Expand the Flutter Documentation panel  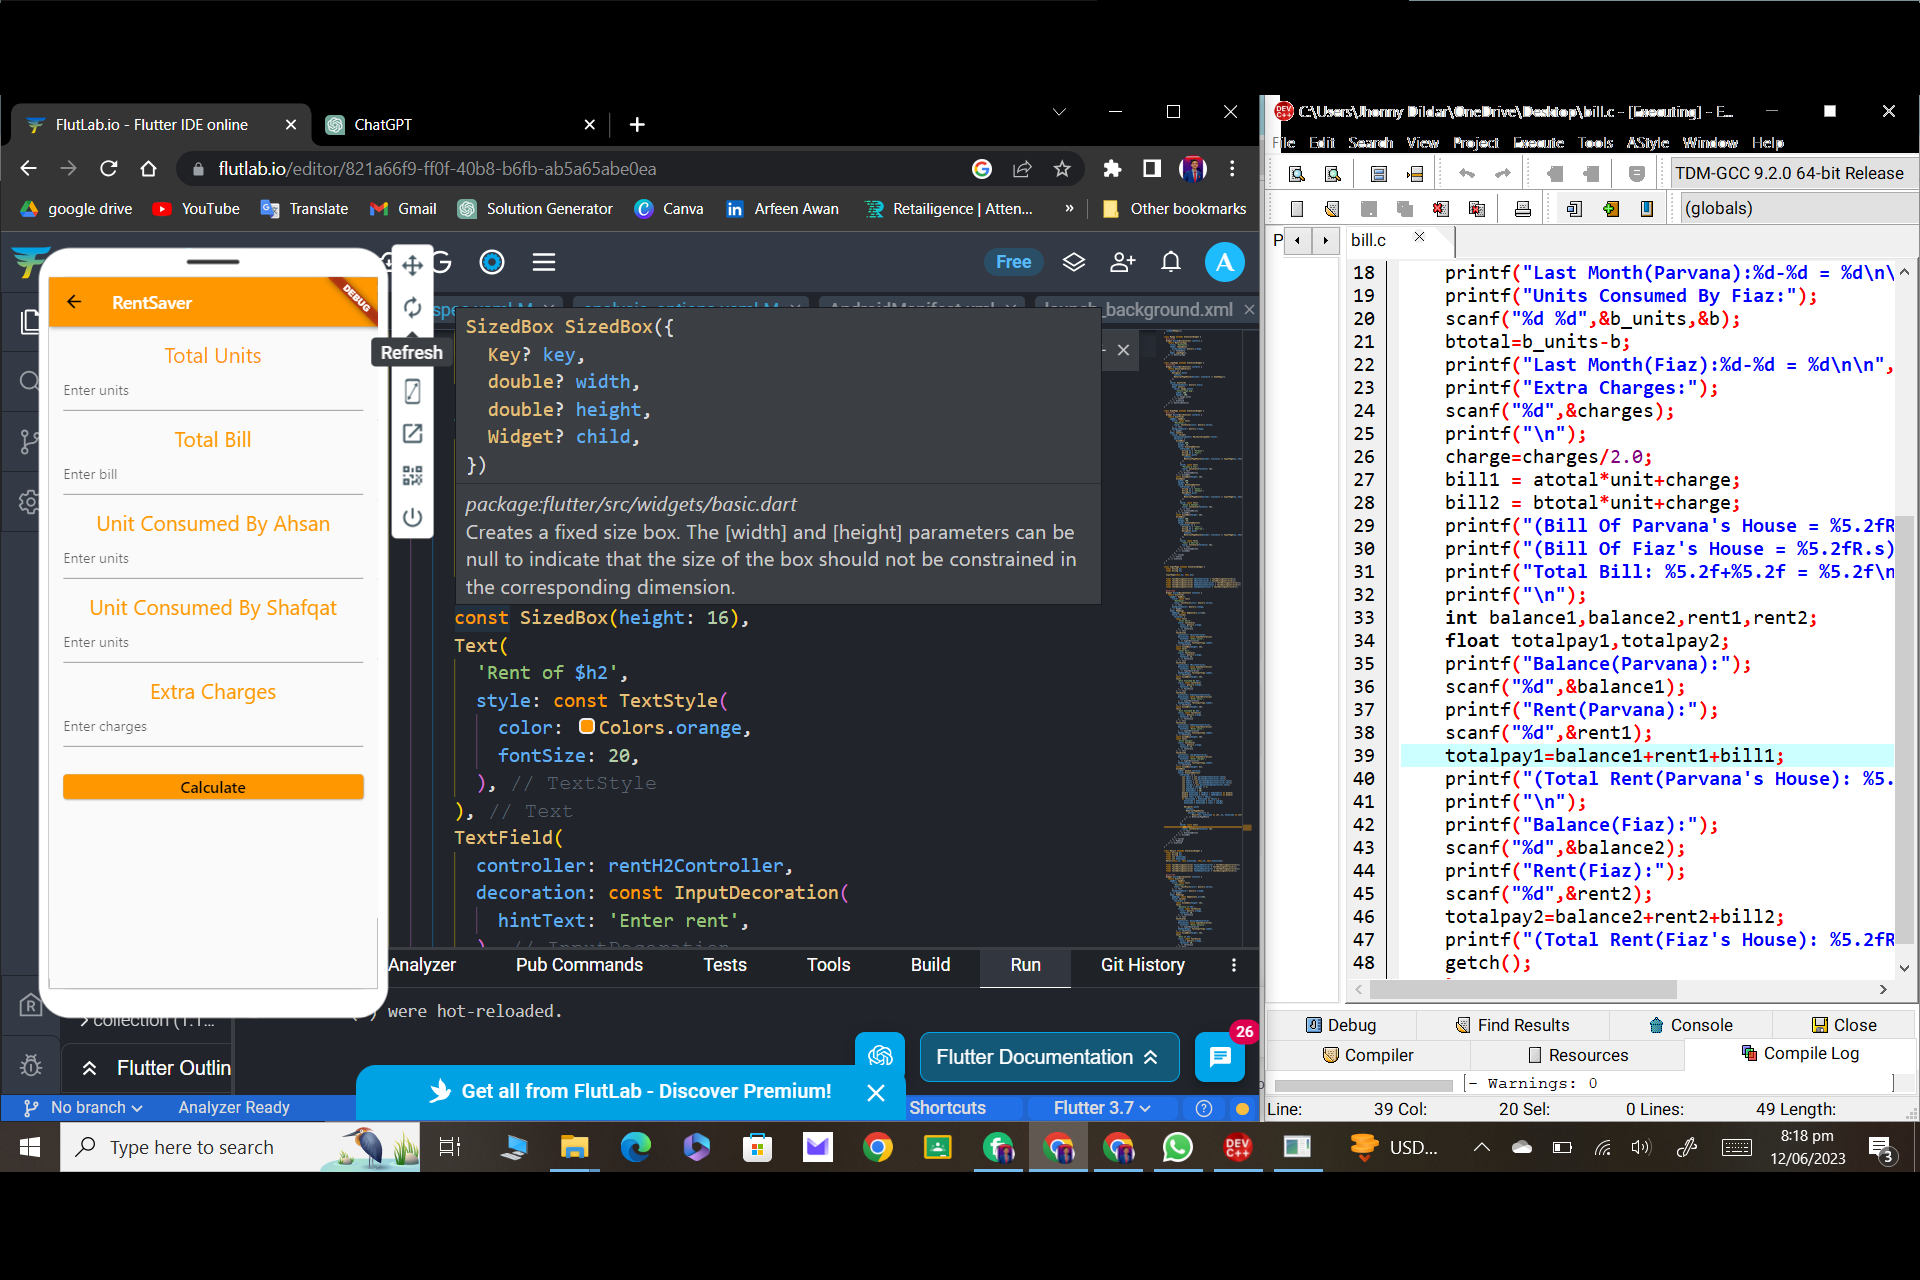click(x=1048, y=1057)
